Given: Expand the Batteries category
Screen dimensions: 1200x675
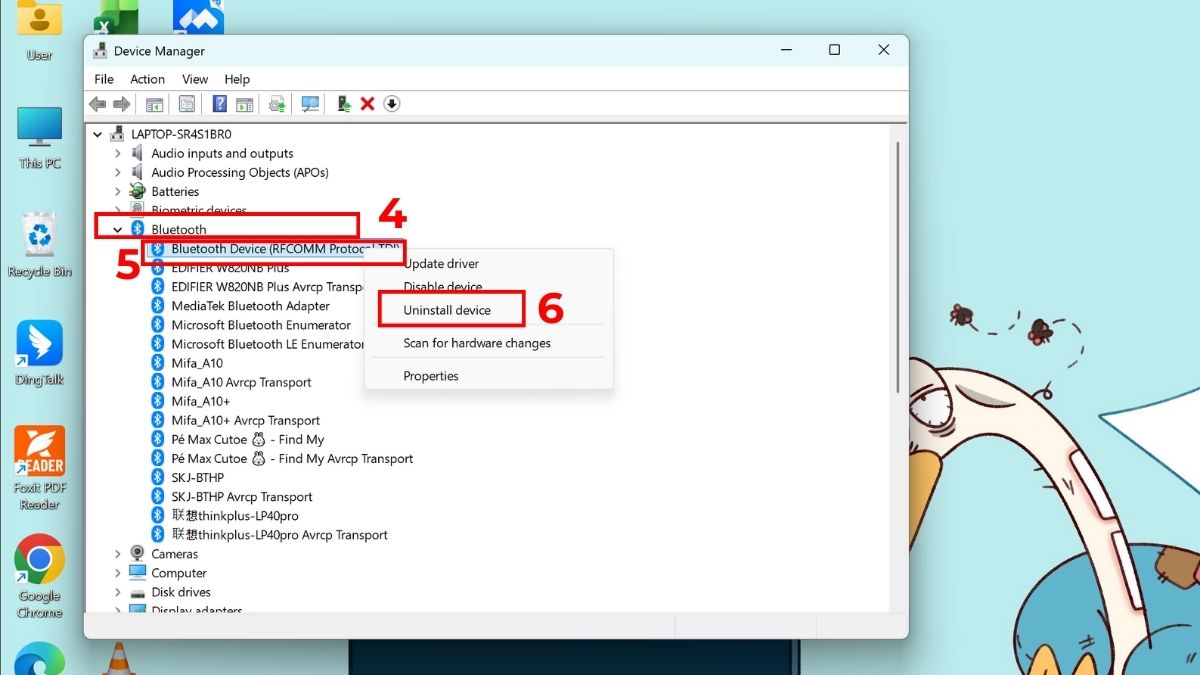Looking at the screenshot, I should pyautogui.click(x=118, y=191).
